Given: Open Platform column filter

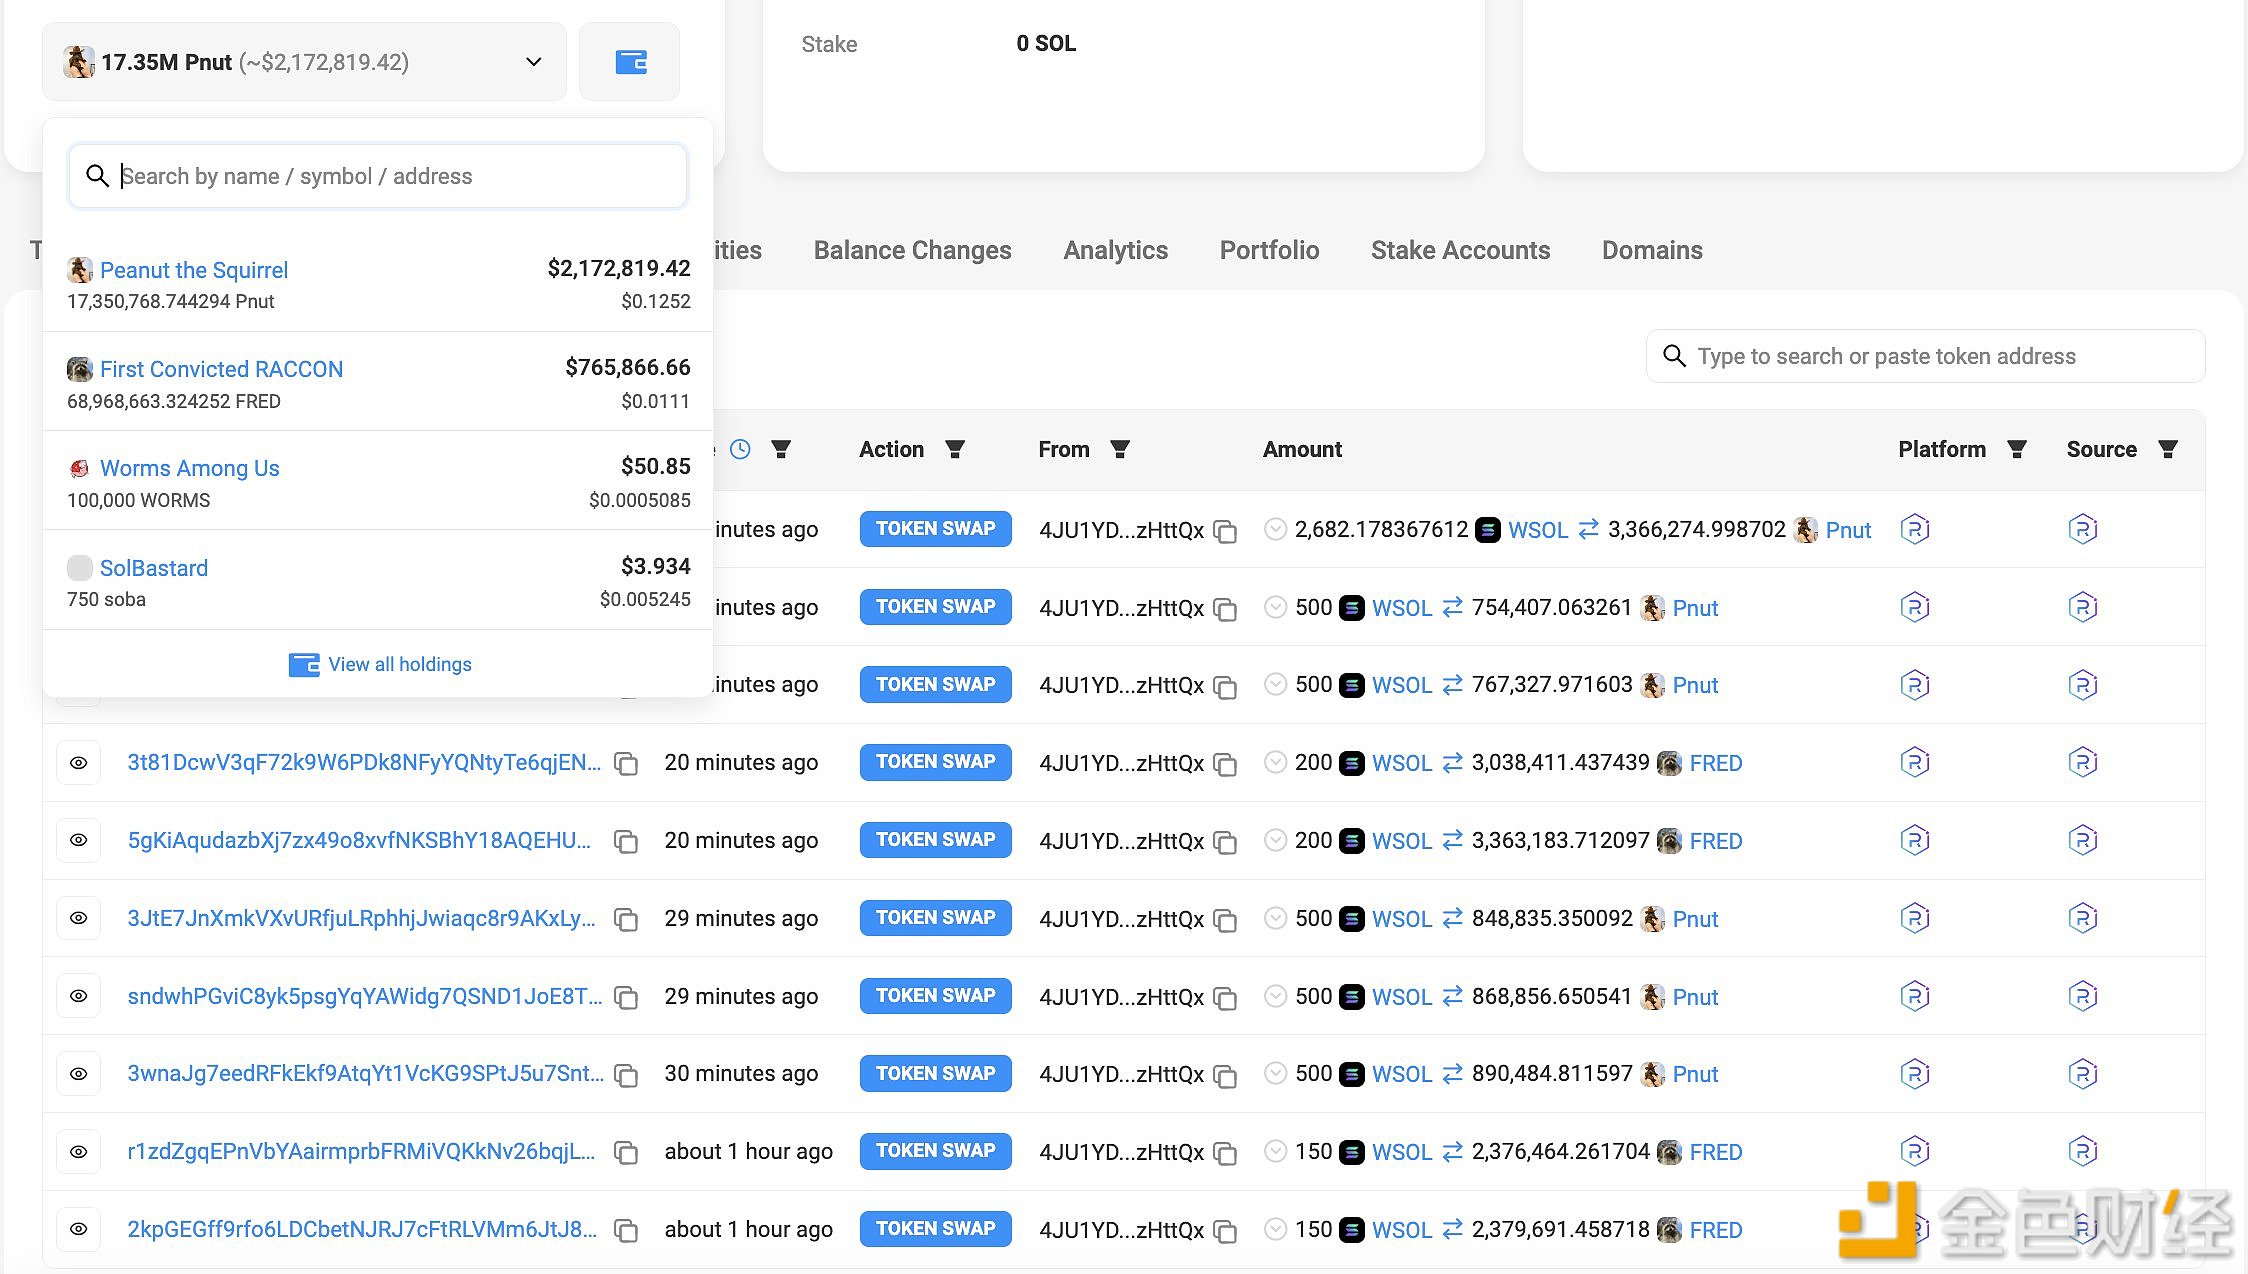Looking at the screenshot, I should point(2017,449).
